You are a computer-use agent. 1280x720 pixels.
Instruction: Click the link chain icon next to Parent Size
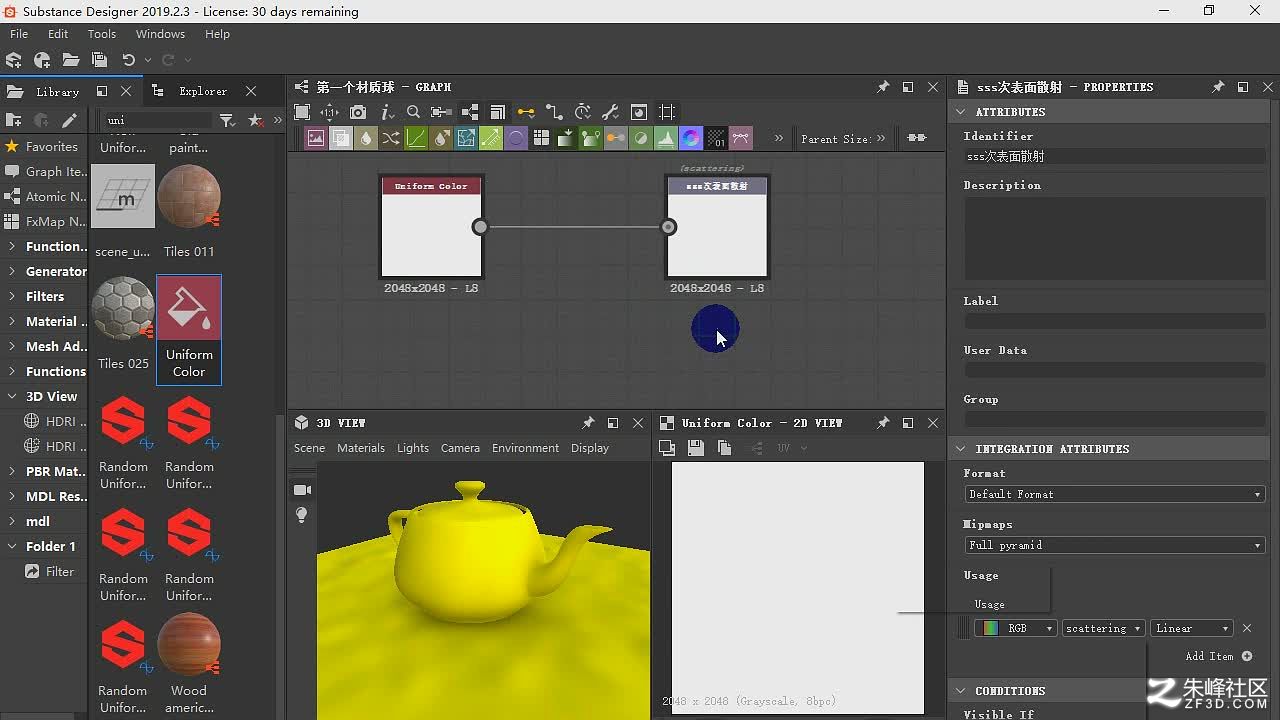[916, 138]
